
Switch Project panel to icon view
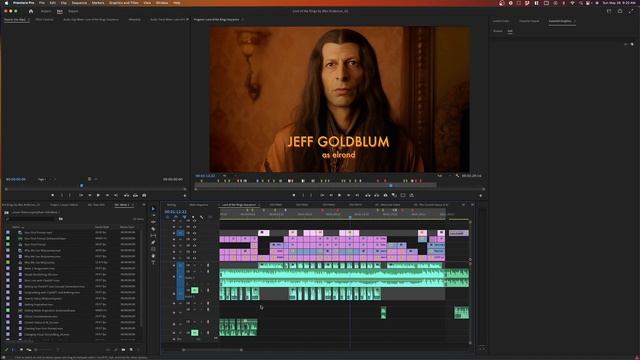pos(21,350)
